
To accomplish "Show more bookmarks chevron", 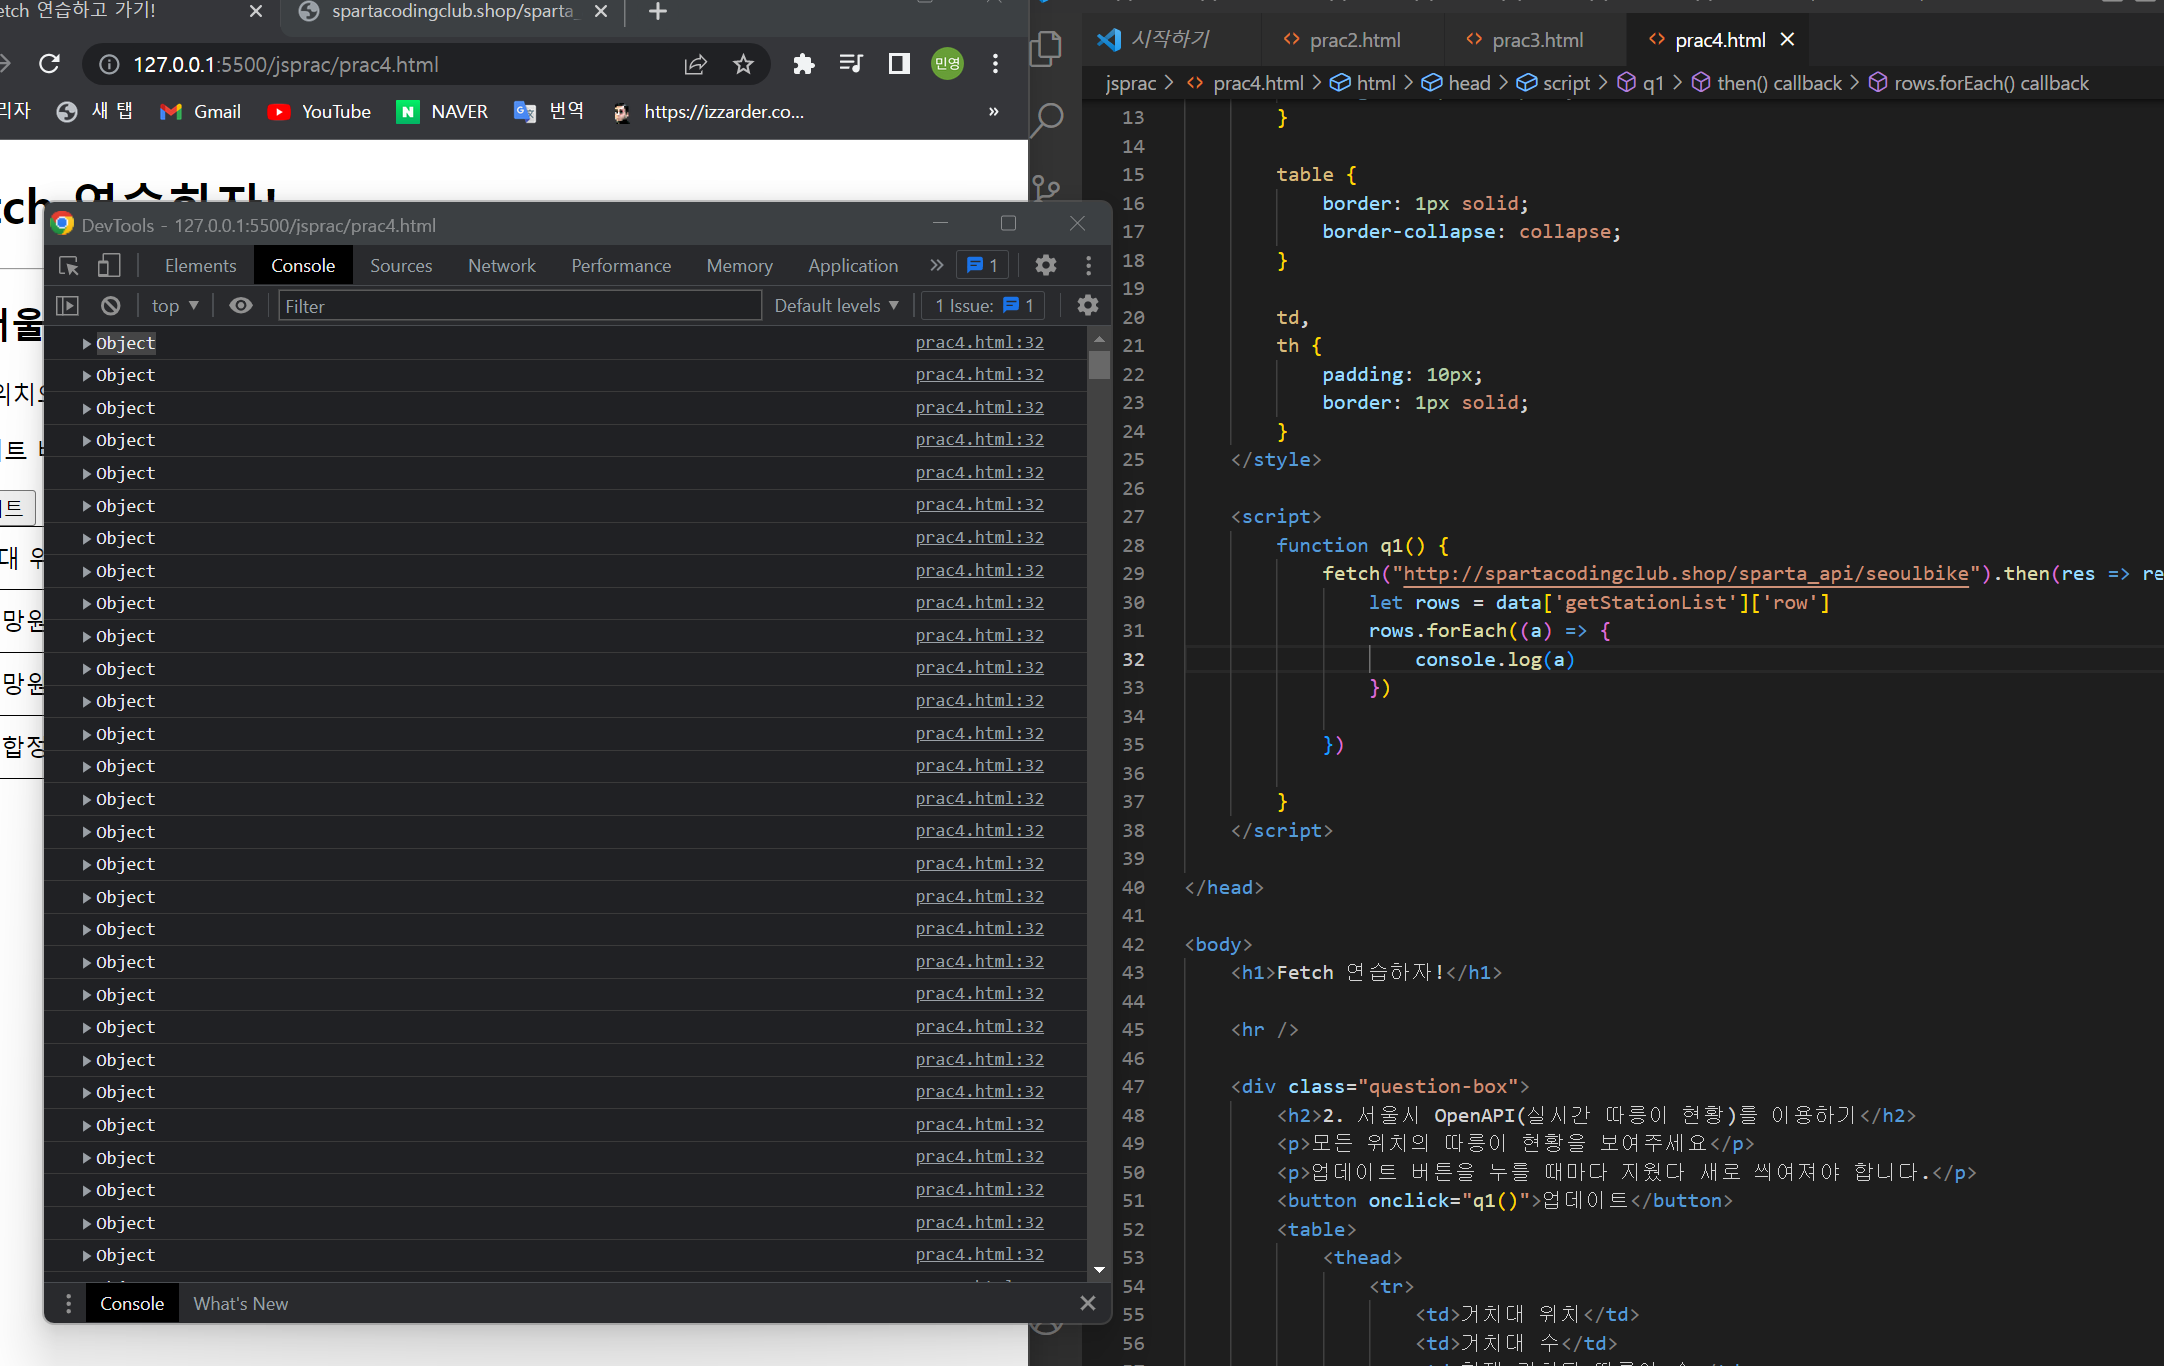I will [x=993, y=111].
